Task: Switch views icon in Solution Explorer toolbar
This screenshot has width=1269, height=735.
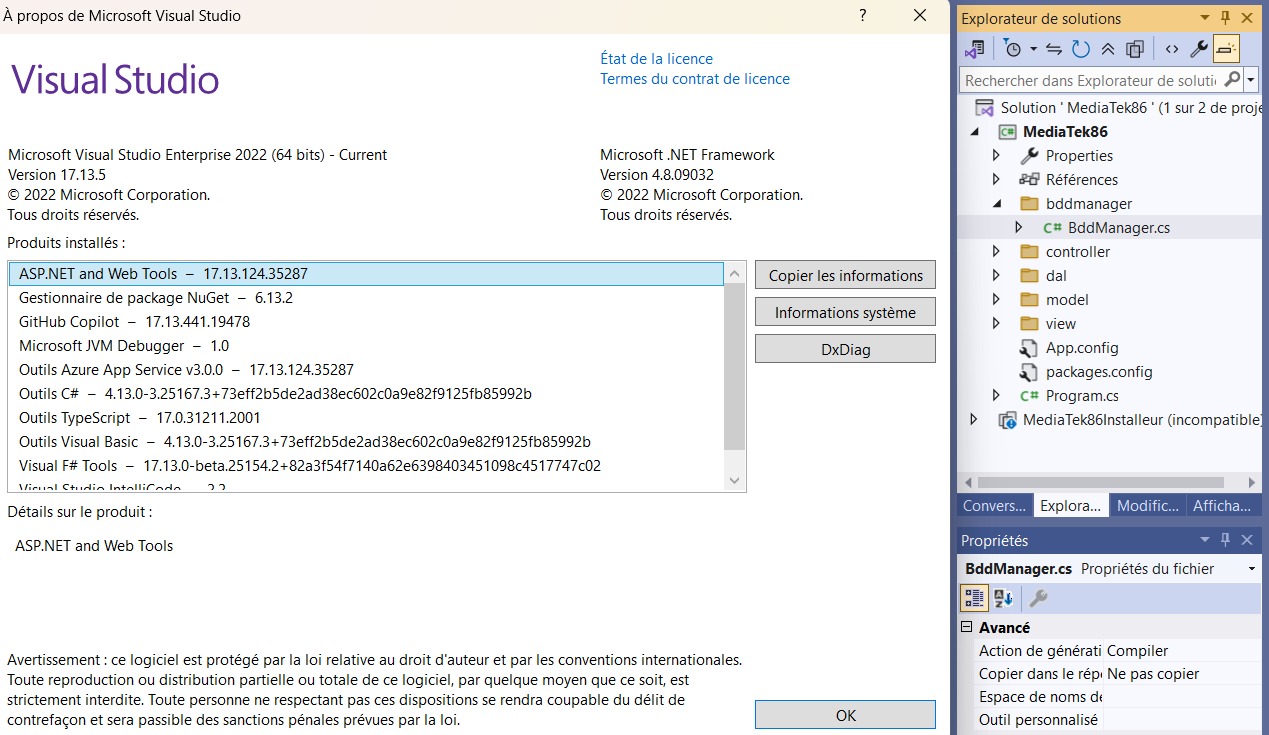Action: (974, 49)
